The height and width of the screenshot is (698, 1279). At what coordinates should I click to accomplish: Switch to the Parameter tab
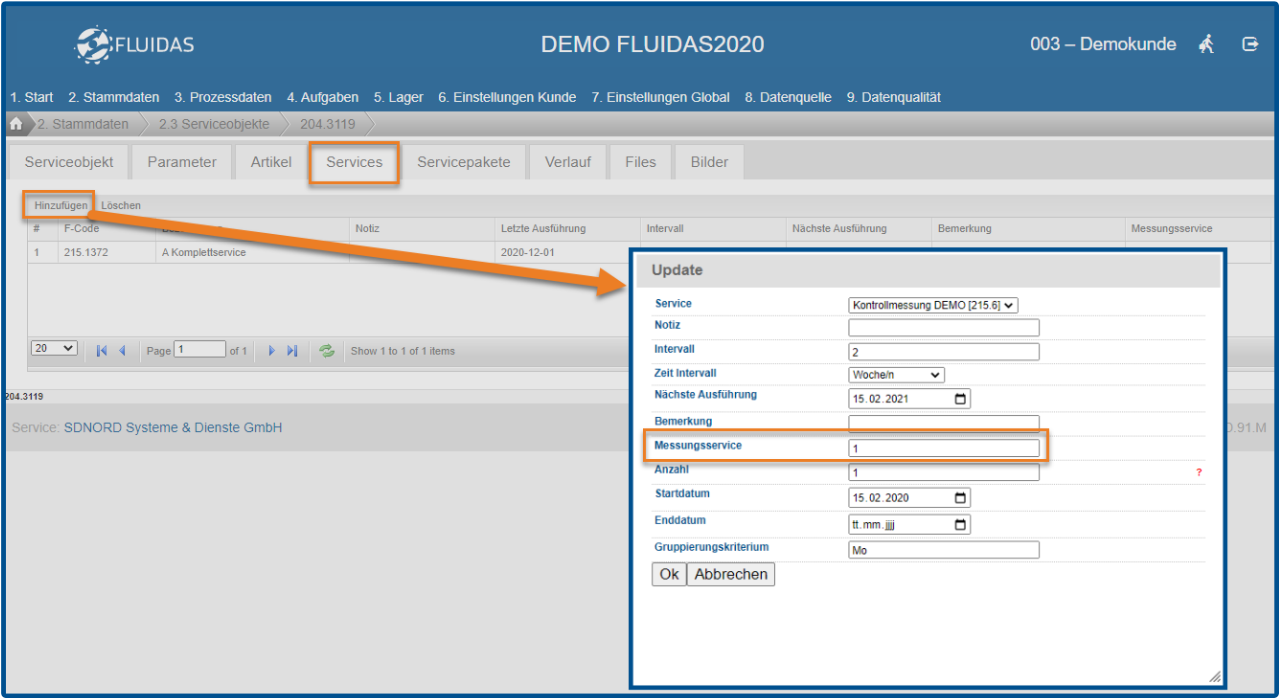point(182,162)
